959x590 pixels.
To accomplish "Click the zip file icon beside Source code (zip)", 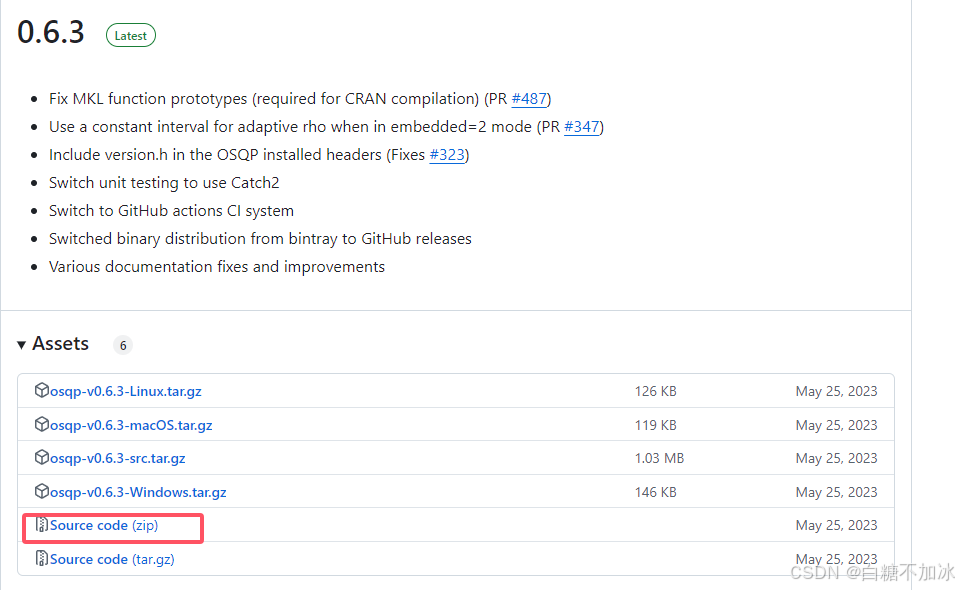I will point(42,525).
